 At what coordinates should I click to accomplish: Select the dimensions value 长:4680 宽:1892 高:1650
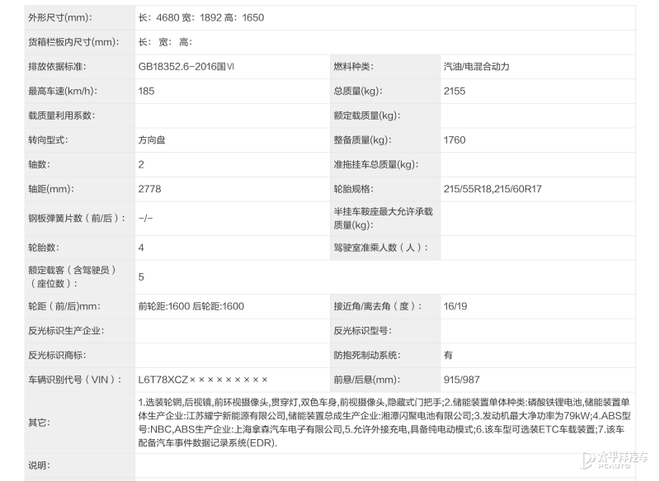201,18
